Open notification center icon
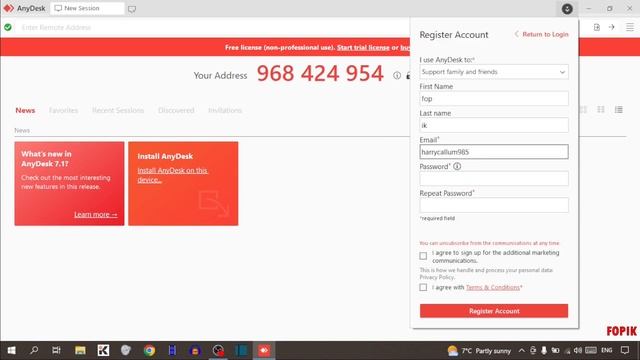The width and height of the screenshot is (640, 360). pos(625,350)
